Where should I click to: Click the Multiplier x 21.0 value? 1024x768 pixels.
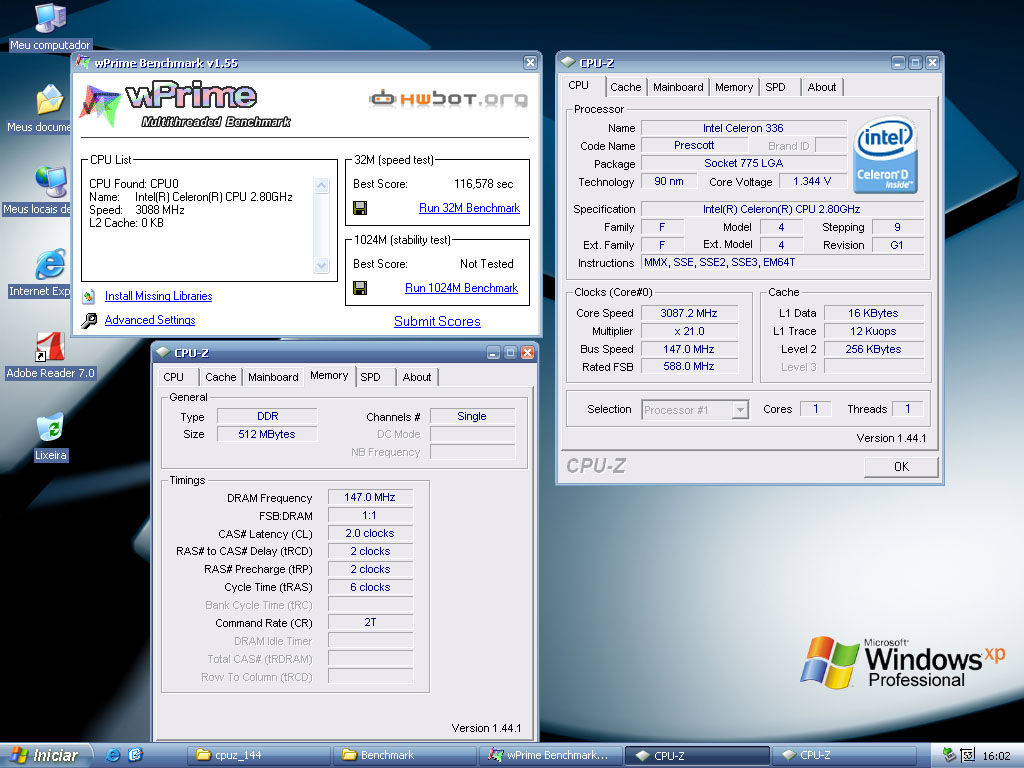tap(689, 331)
